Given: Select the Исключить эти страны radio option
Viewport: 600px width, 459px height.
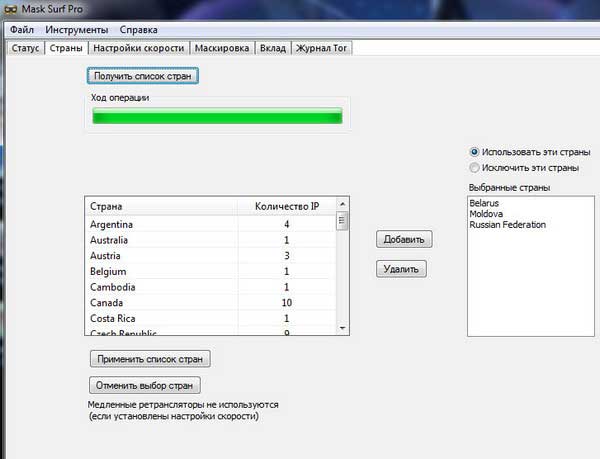Looking at the screenshot, I should pyautogui.click(x=474, y=168).
